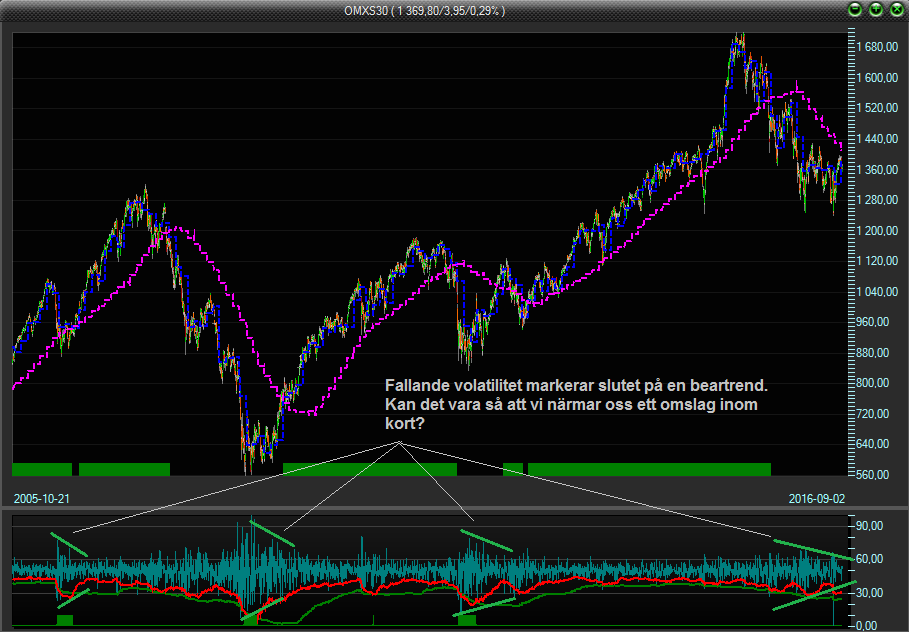
Task: Click the start date 2005-10-21
Action: tap(42, 499)
